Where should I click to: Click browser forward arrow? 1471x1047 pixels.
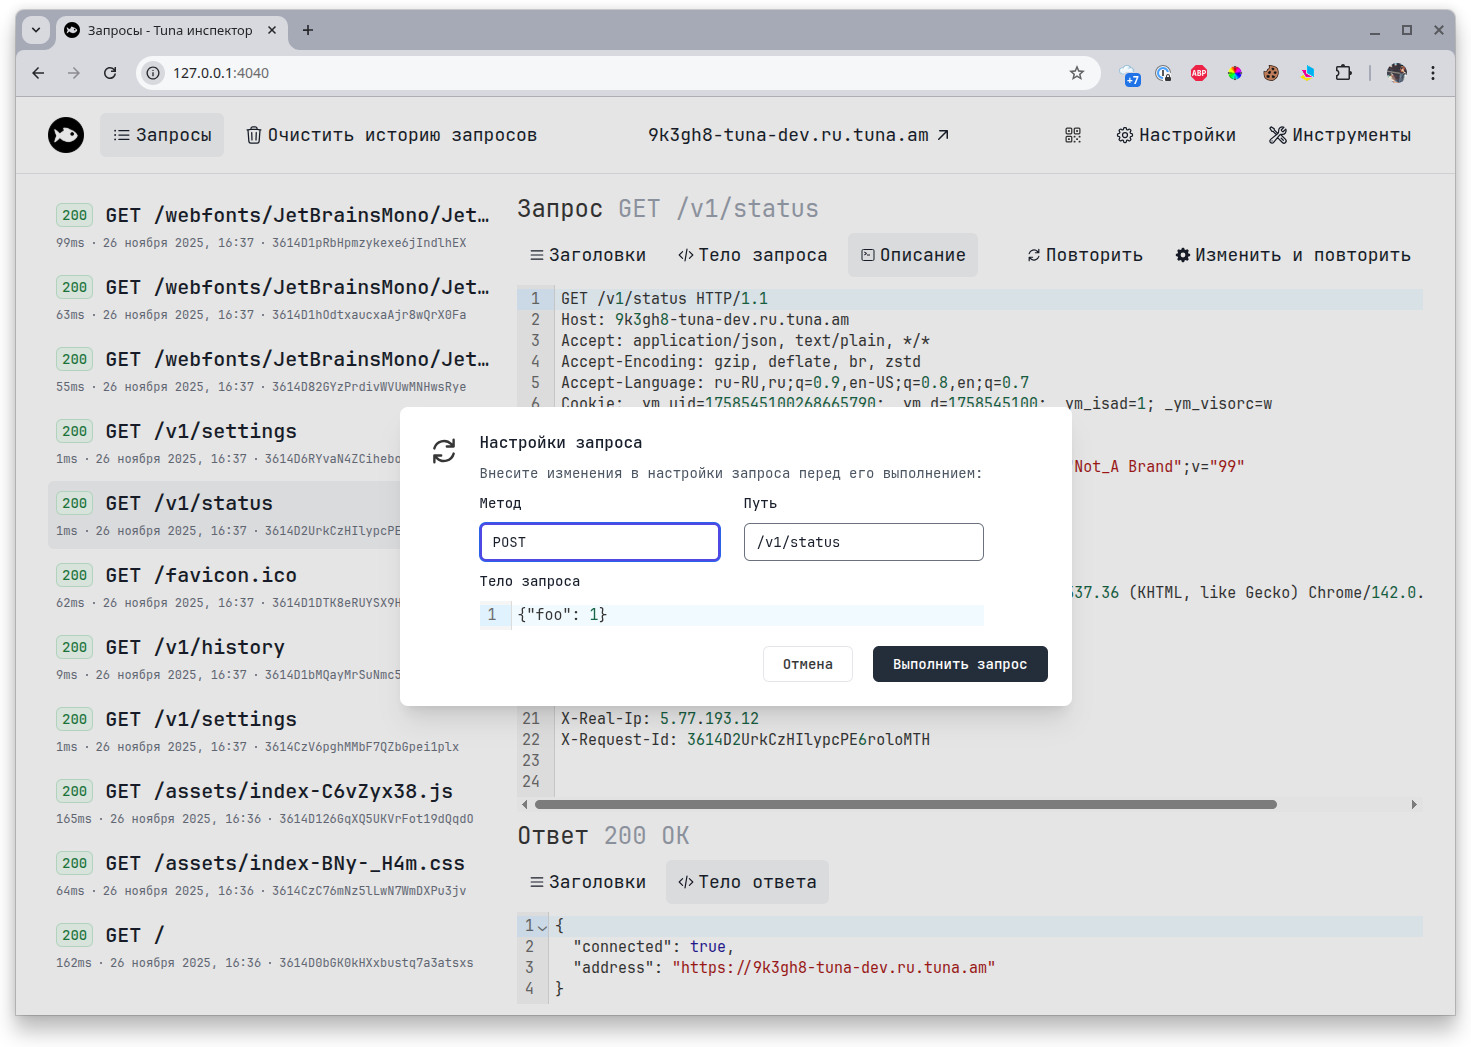pyautogui.click(x=74, y=73)
